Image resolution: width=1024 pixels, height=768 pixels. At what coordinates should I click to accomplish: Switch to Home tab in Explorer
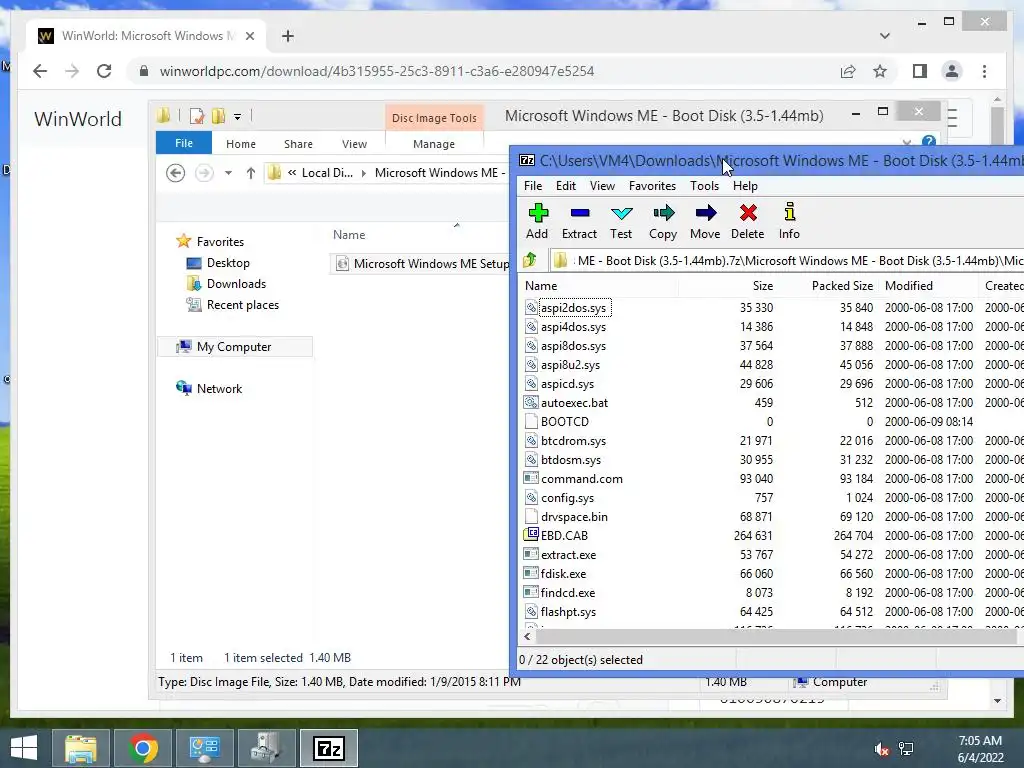[241, 144]
